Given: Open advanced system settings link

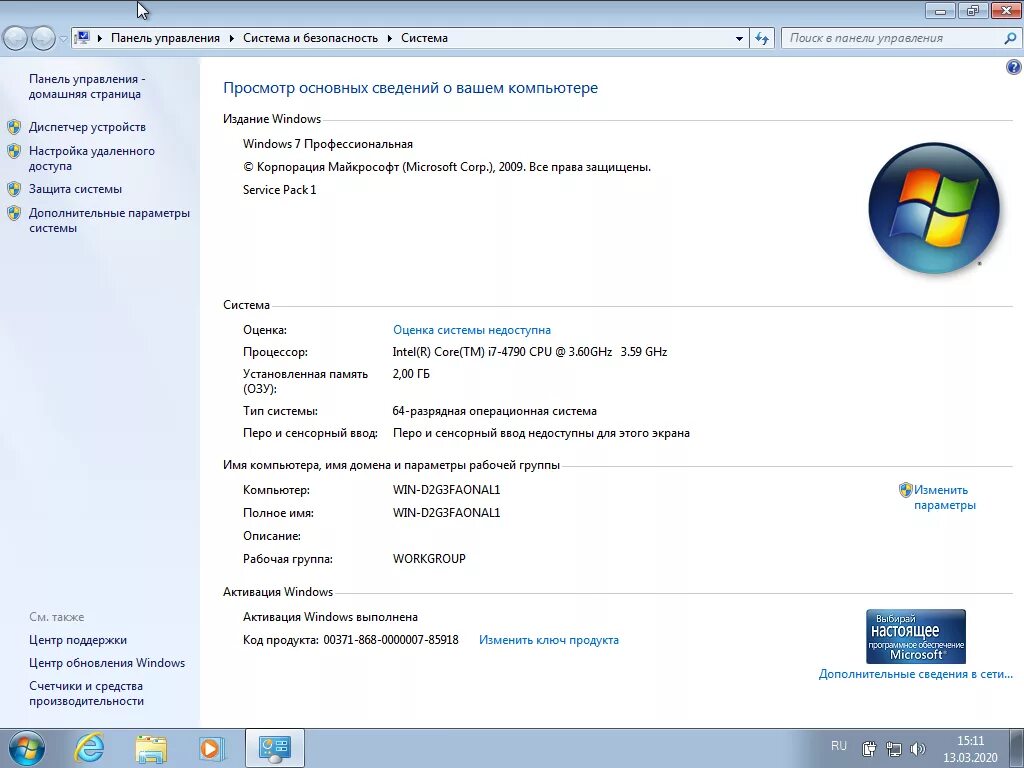Looking at the screenshot, I should 109,220.
